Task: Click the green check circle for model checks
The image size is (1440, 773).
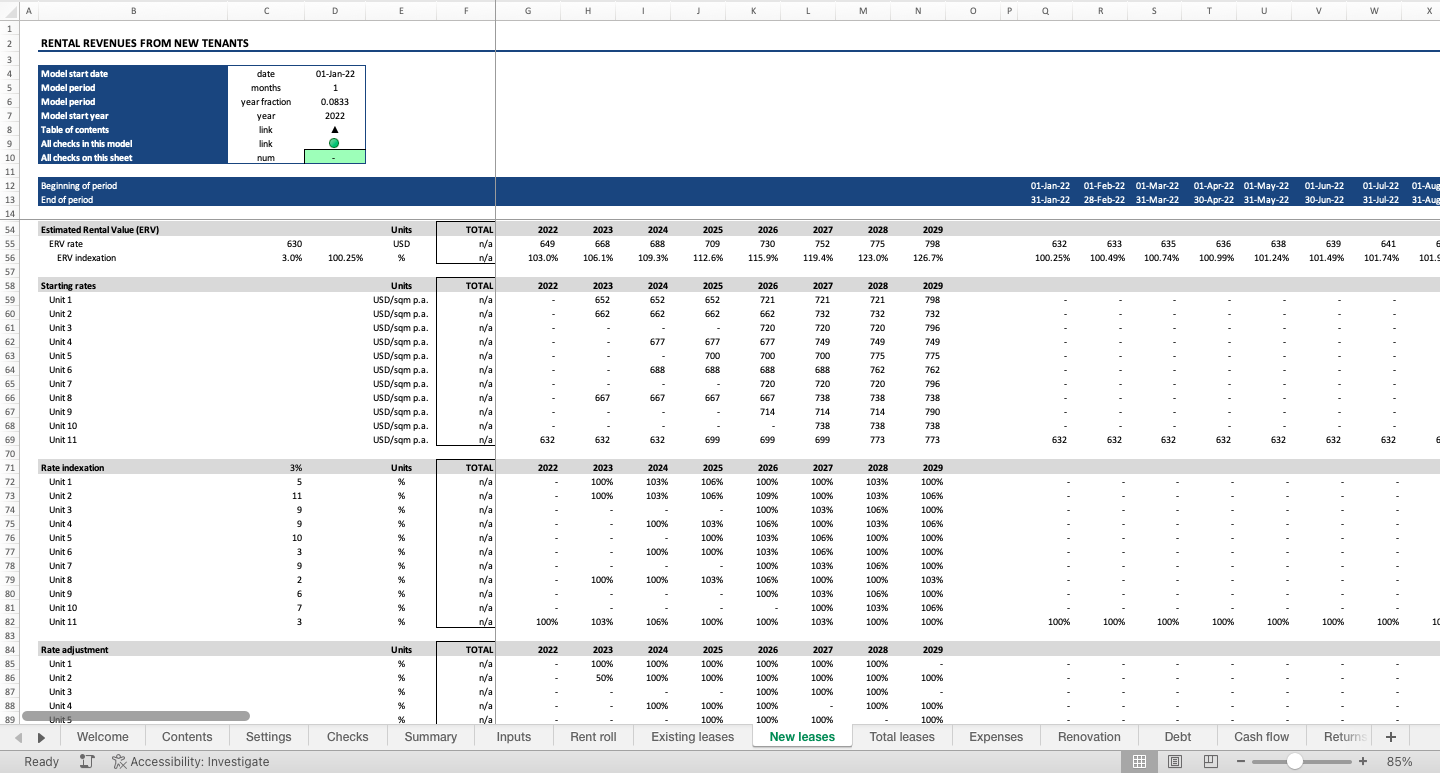Action: point(334,143)
